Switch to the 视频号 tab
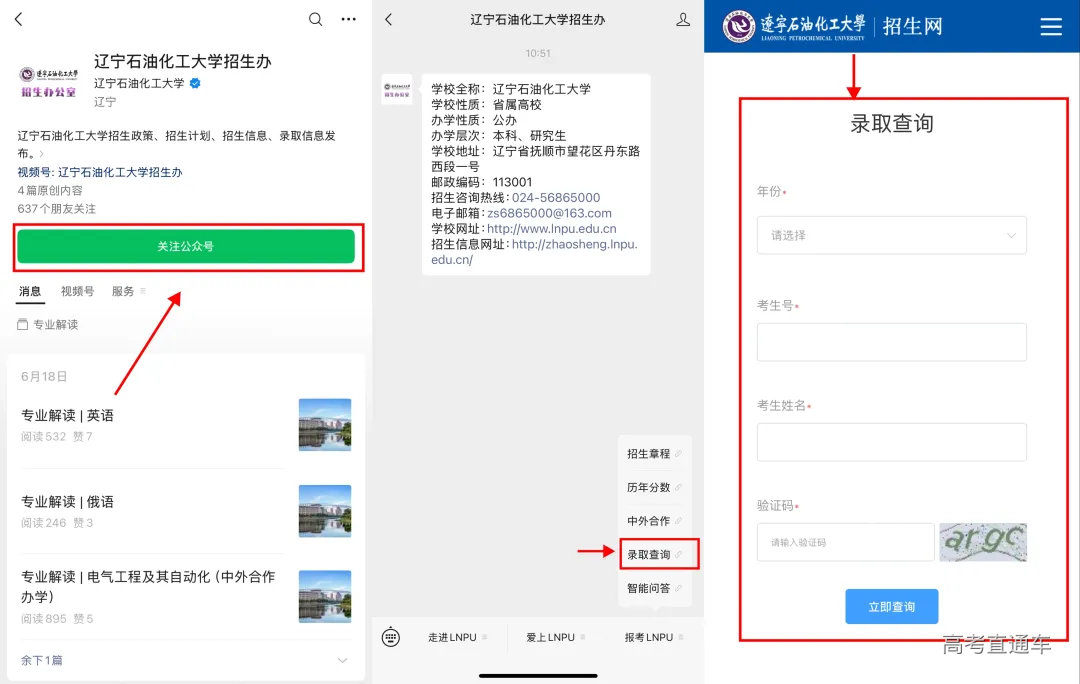The width and height of the screenshot is (1080, 684). 77,291
